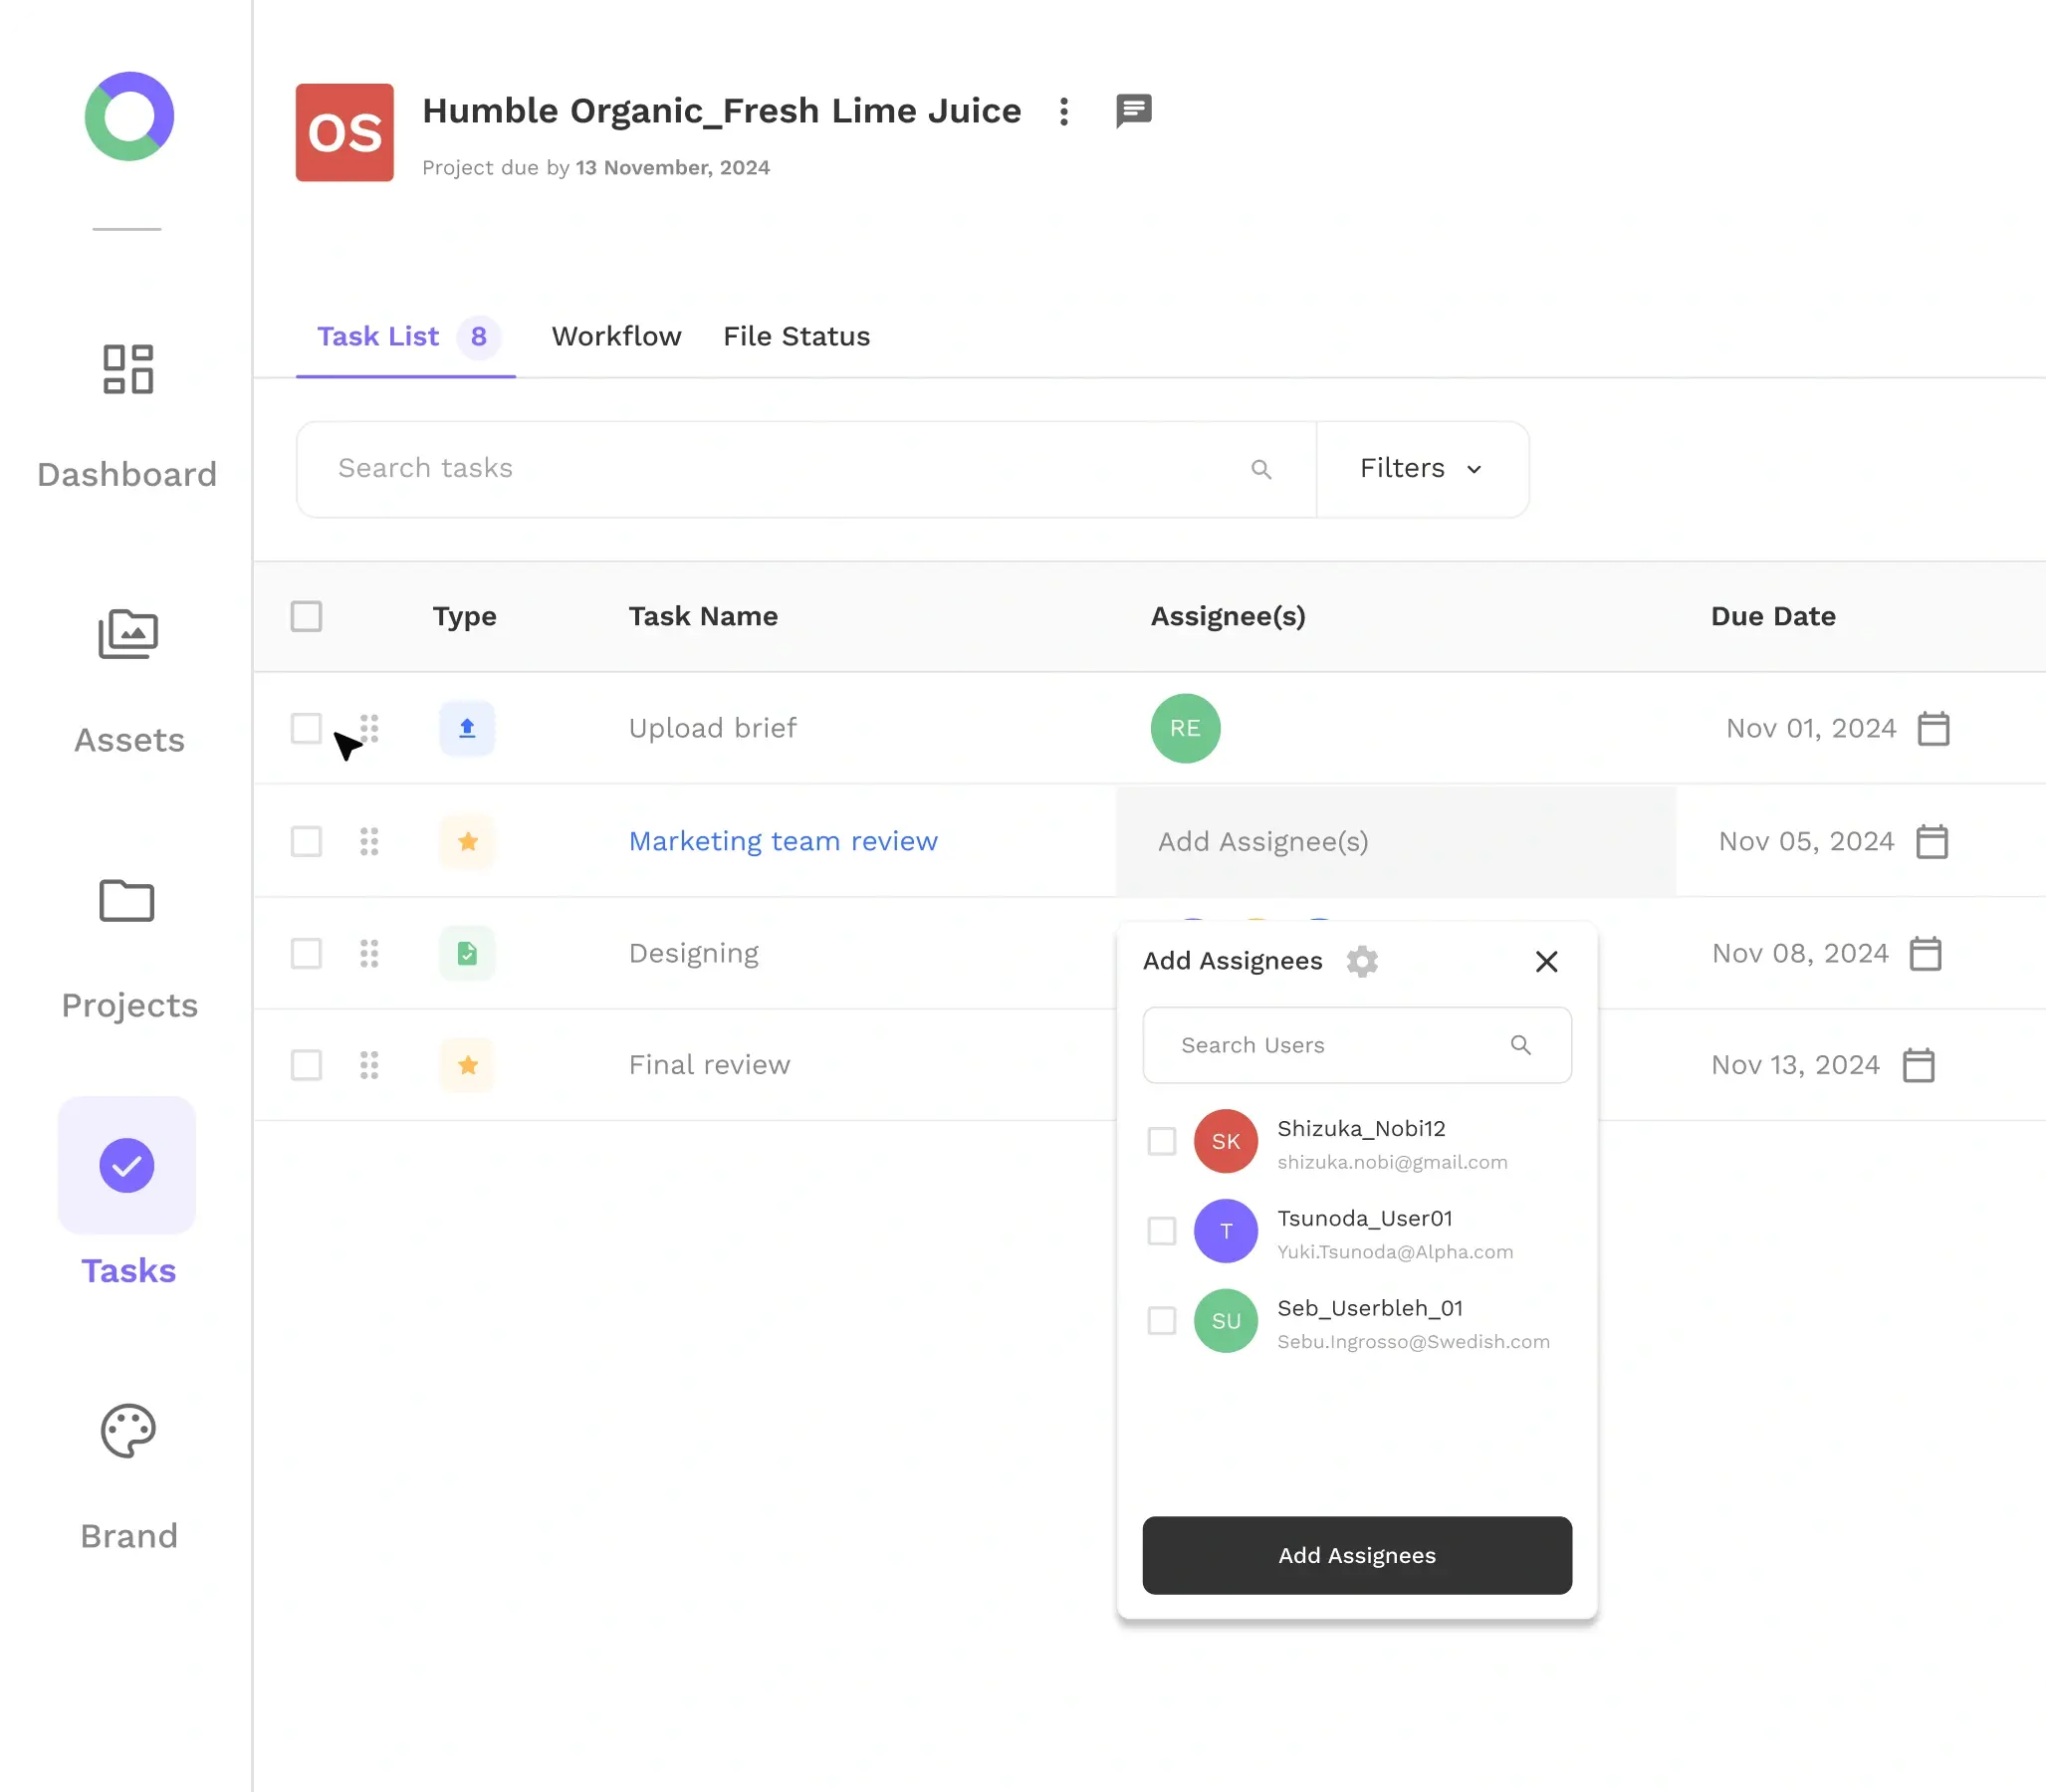Open the project three-dot options menu
Image resolution: width=2046 pixels, height=1792 pixels.
coord(1064,111)
